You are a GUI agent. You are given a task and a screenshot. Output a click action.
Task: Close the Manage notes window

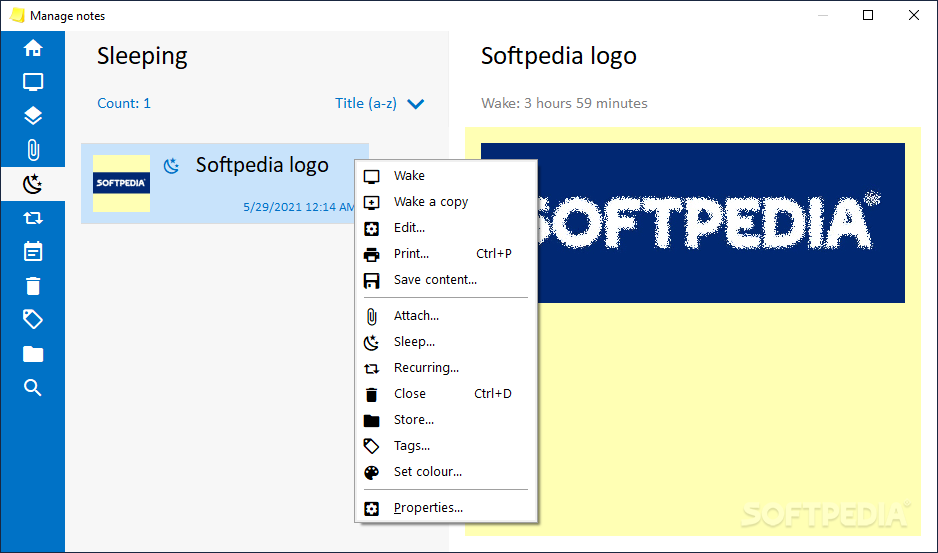point(914,16)
